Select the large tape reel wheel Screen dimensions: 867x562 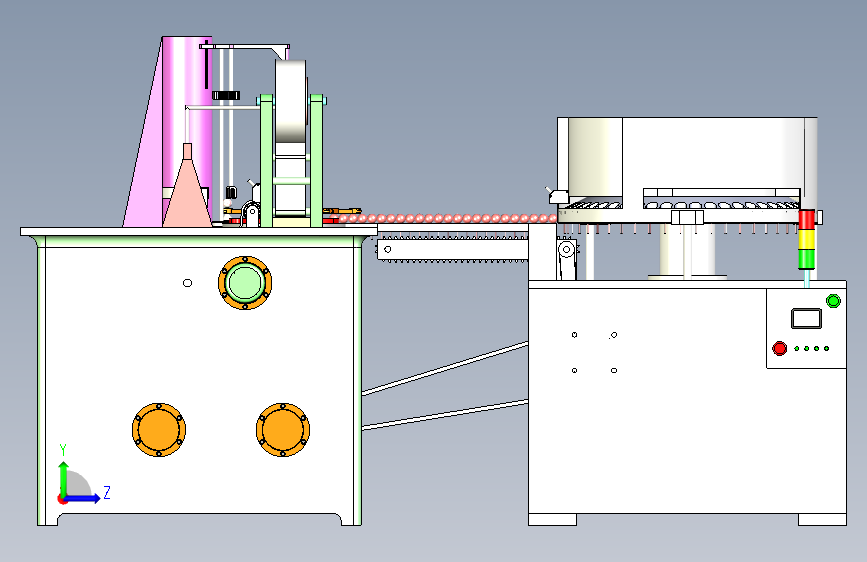click(291, 101)
